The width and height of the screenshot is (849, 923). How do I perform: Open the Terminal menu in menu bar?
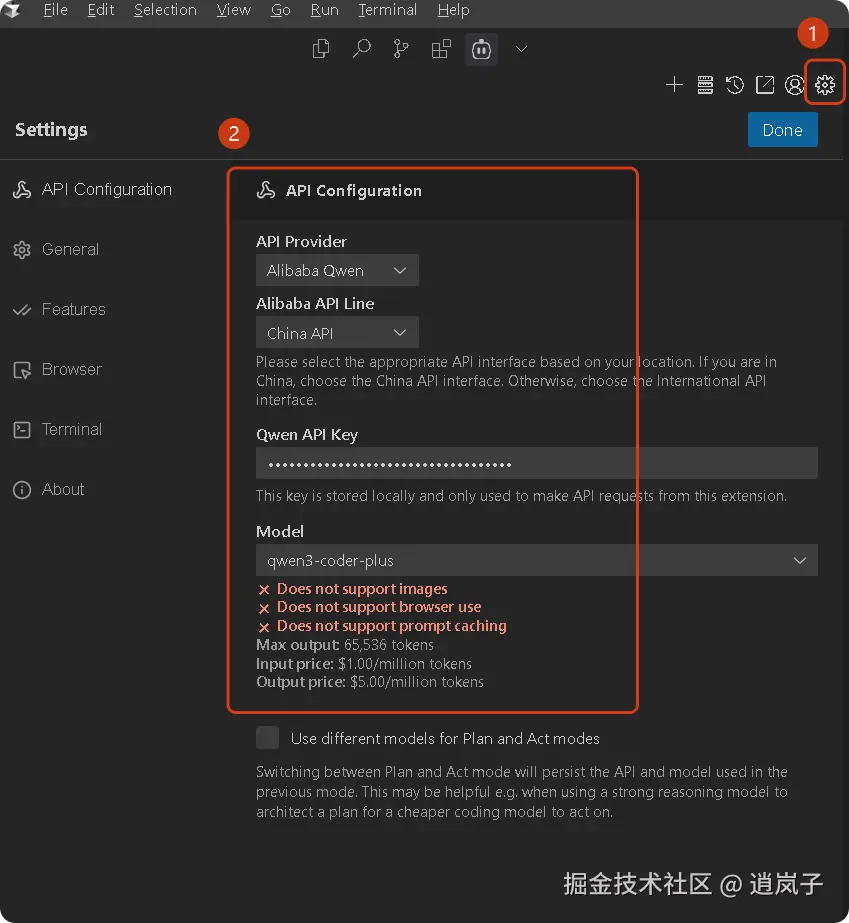coord(388,10)
